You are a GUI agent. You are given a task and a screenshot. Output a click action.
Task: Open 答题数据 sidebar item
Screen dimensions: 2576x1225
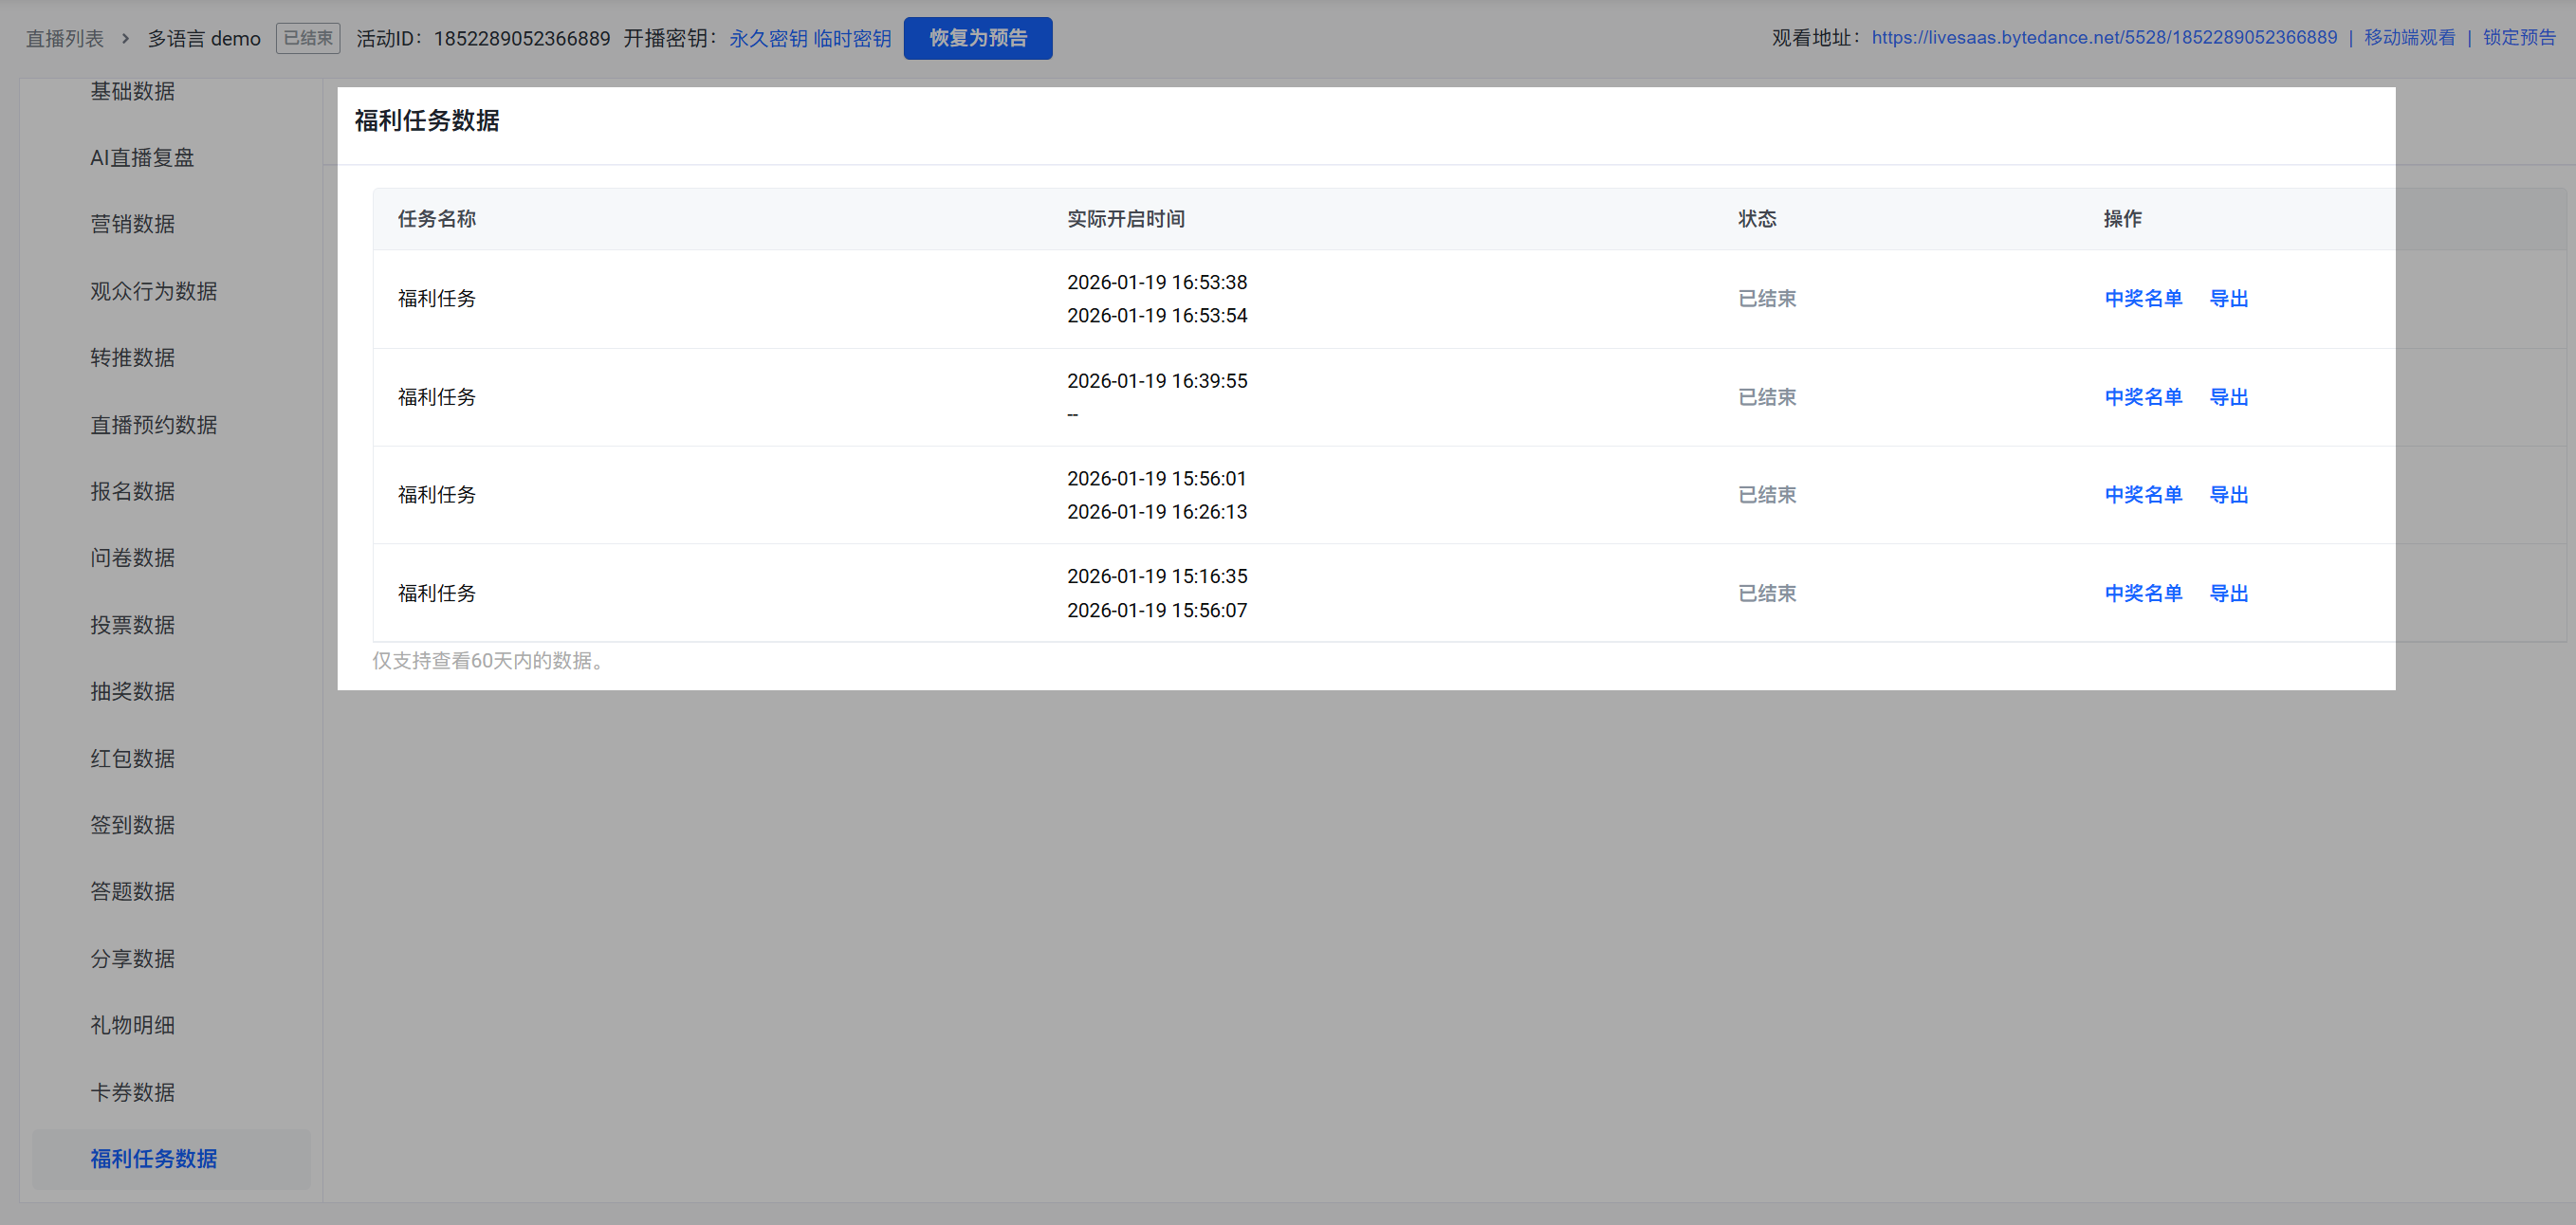coord(133,891)
